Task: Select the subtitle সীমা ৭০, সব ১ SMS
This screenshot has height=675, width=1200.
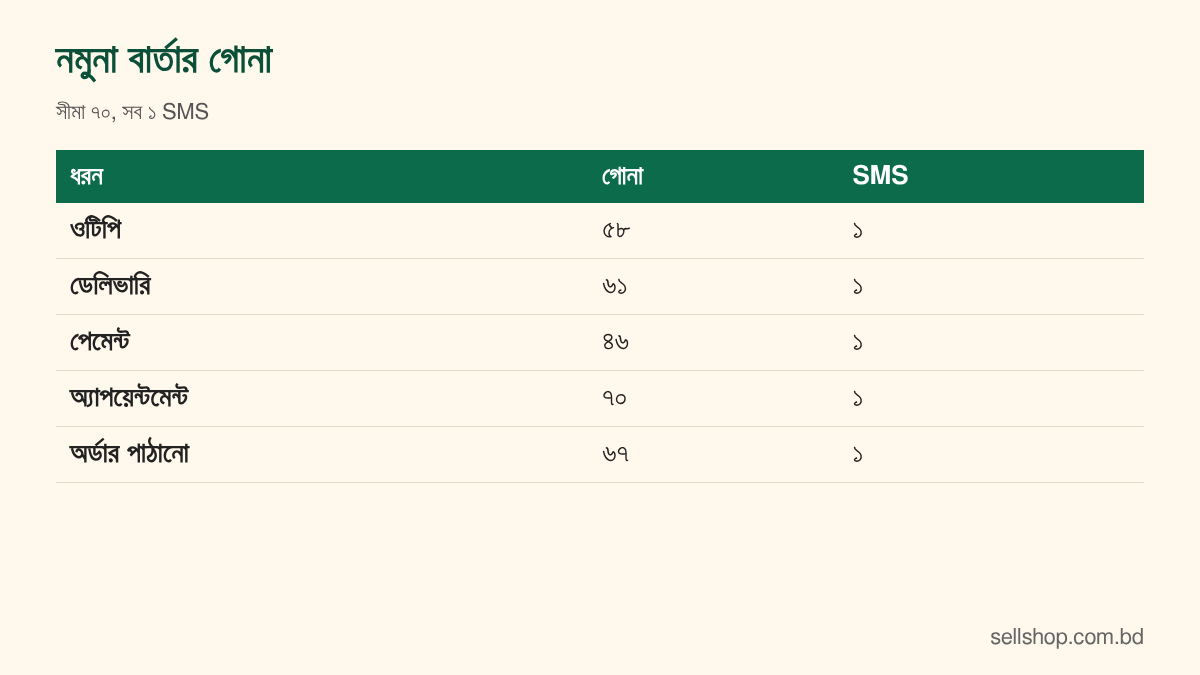Action: 132,112
